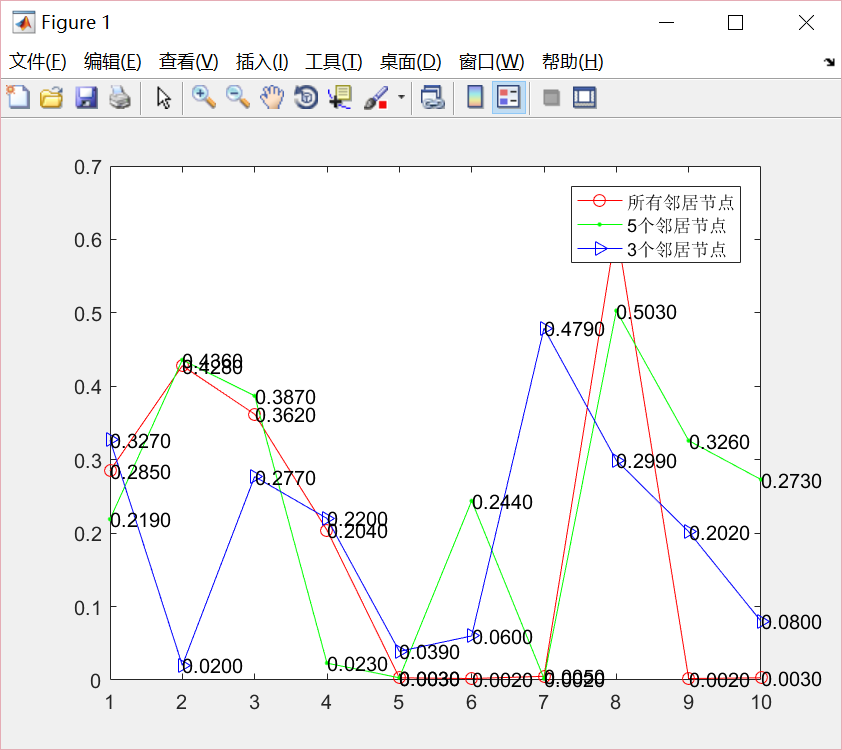This screenshot has width=842, height=750.
Task: Choose the Brush/Select Data tool
Action: coord(376,98)
